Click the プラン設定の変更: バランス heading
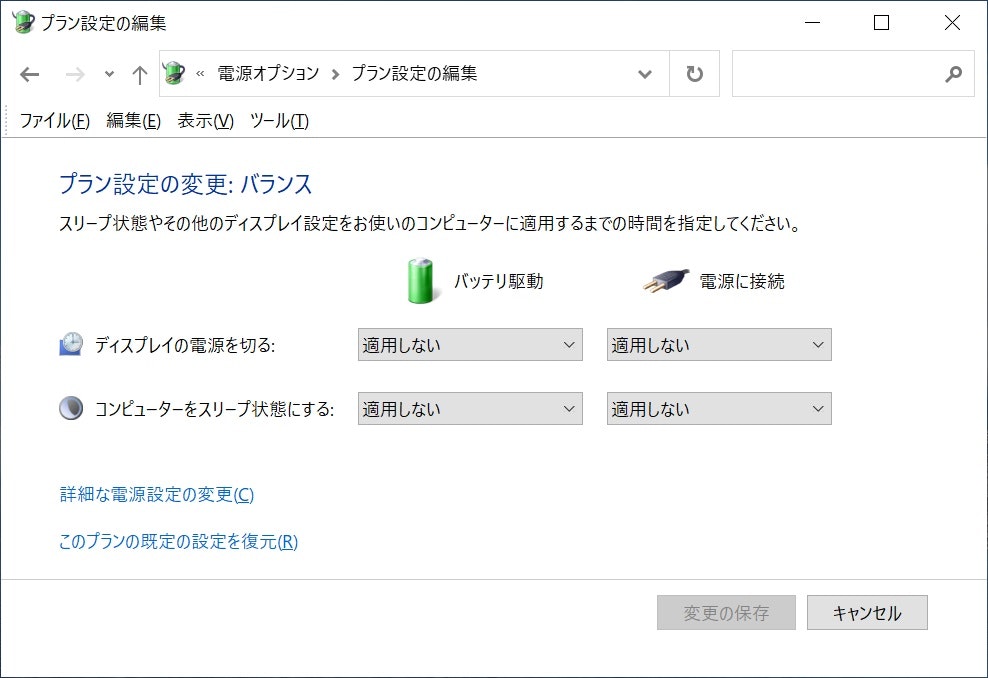The width and height of the screenshot is (988, 678). click(186, 184)
